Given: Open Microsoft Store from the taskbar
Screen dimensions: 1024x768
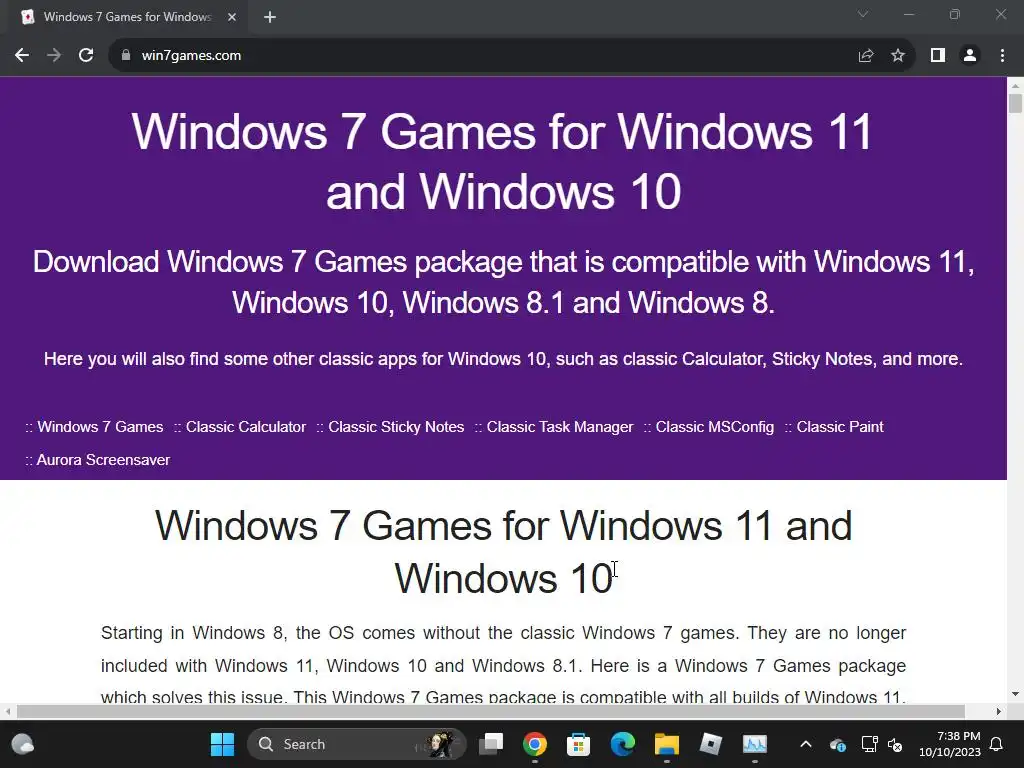Looking at the screenshot, I should 579,744.
